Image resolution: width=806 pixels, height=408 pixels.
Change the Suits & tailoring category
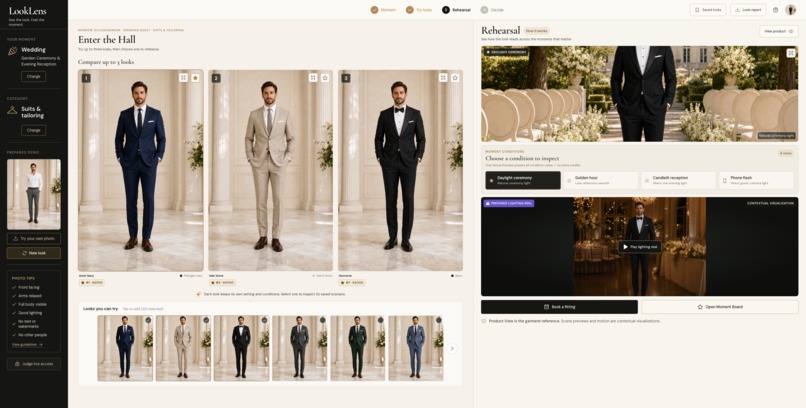click(x=33, y=130)
